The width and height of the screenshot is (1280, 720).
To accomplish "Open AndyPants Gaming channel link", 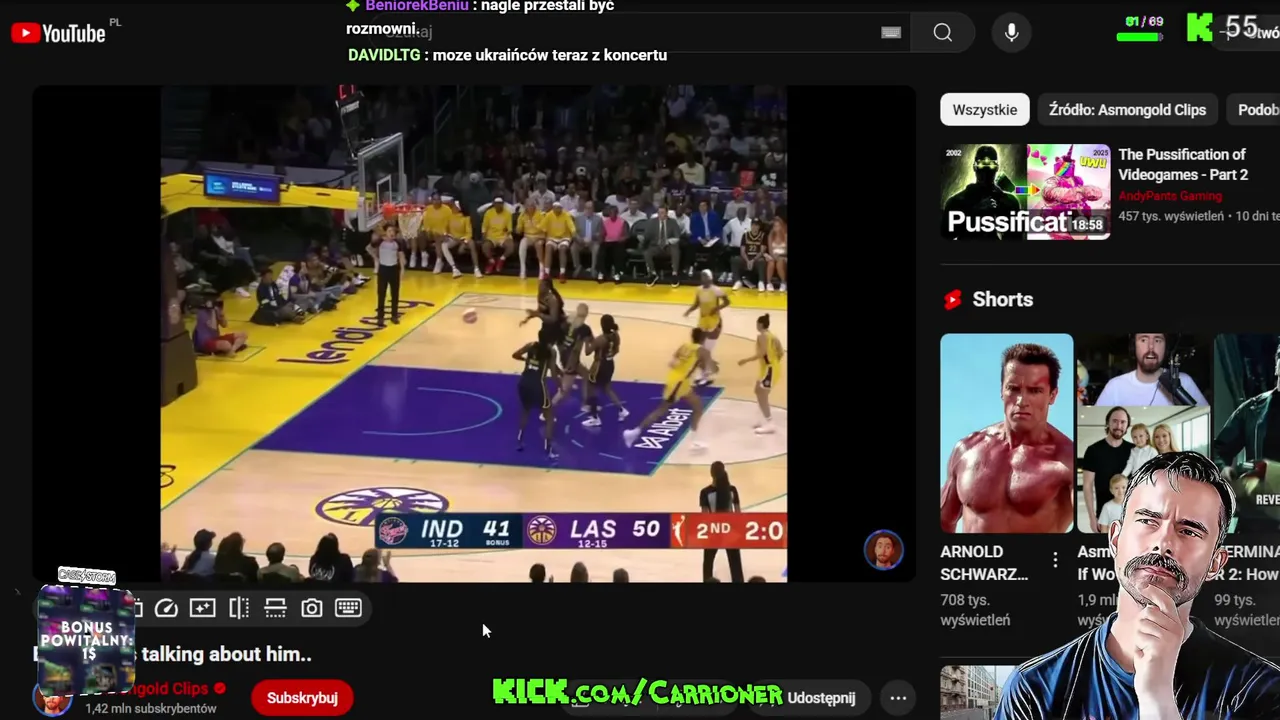I will (1170, 196).
